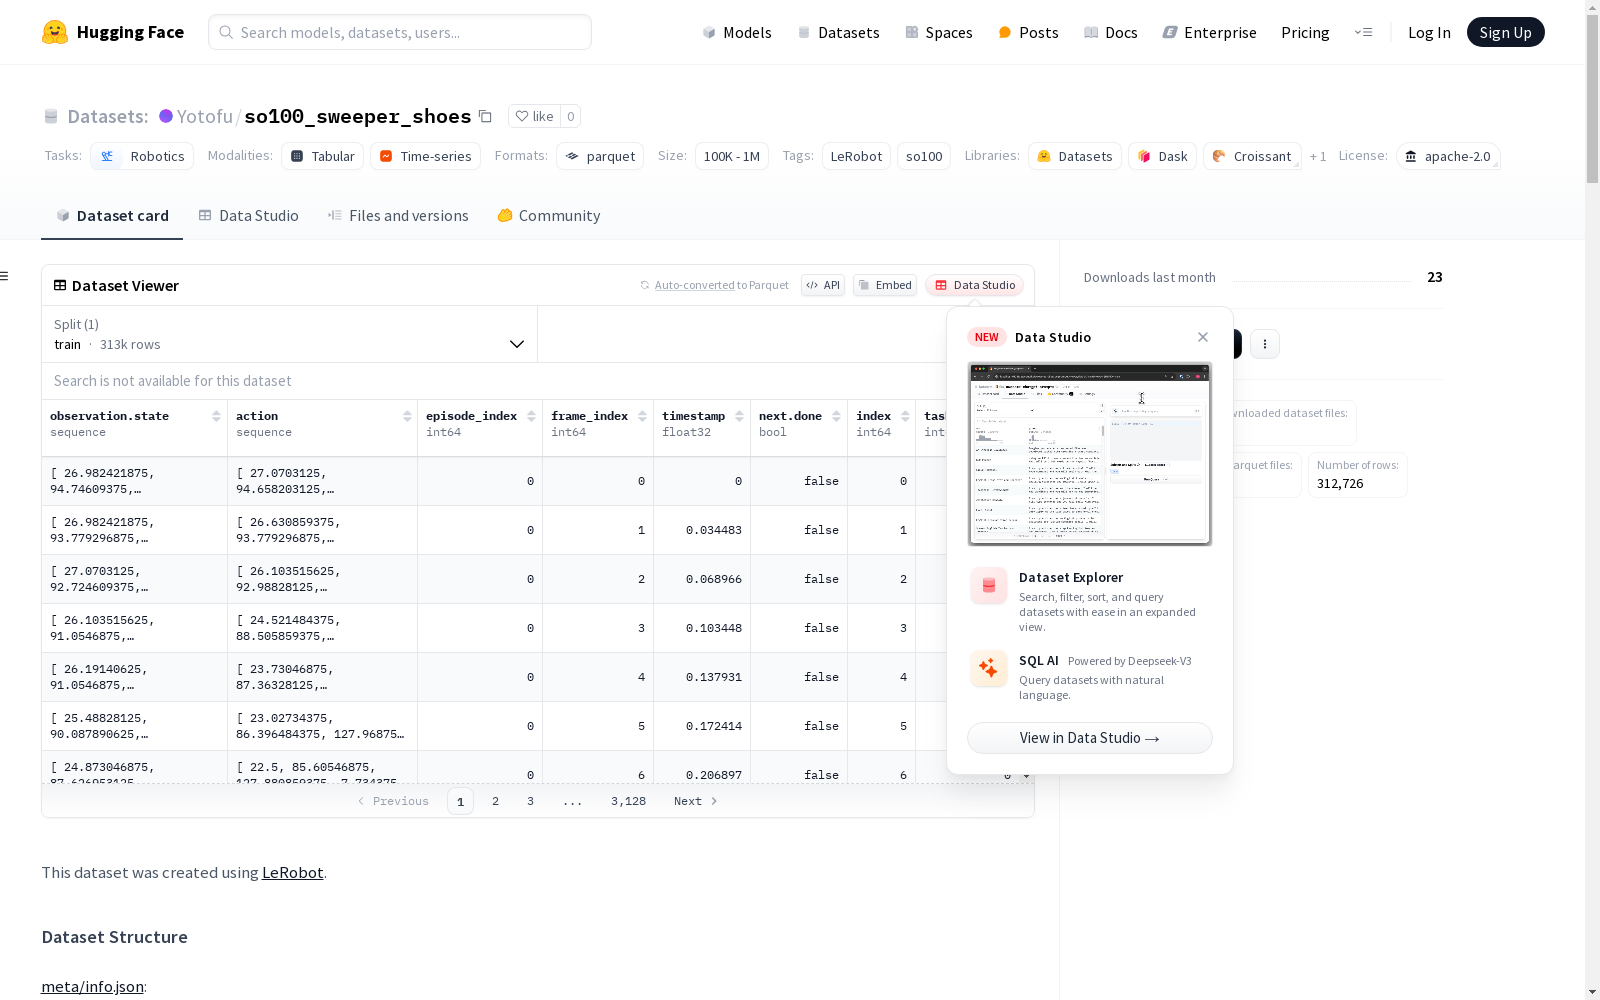Select the so100 tag
This screenshot has width=1600, height=1000.
tap(924, 156)
